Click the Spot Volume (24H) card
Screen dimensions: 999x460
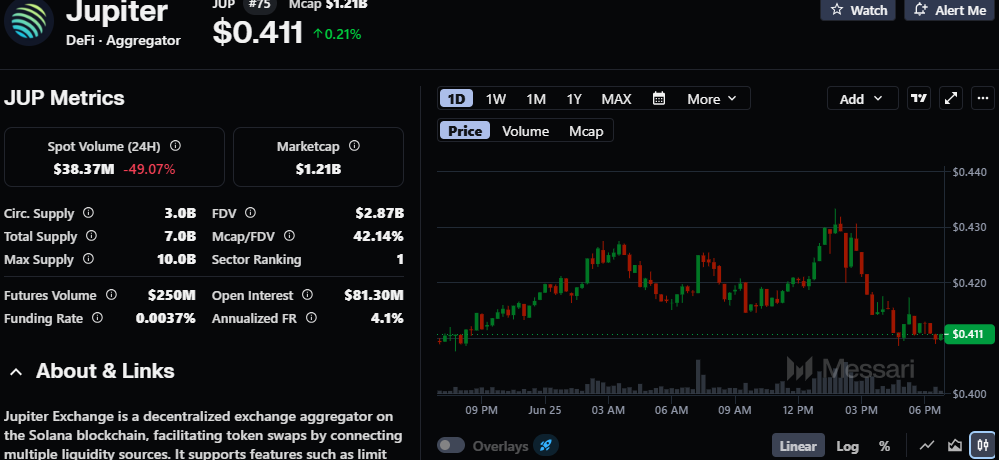click(x=115, y=157)
